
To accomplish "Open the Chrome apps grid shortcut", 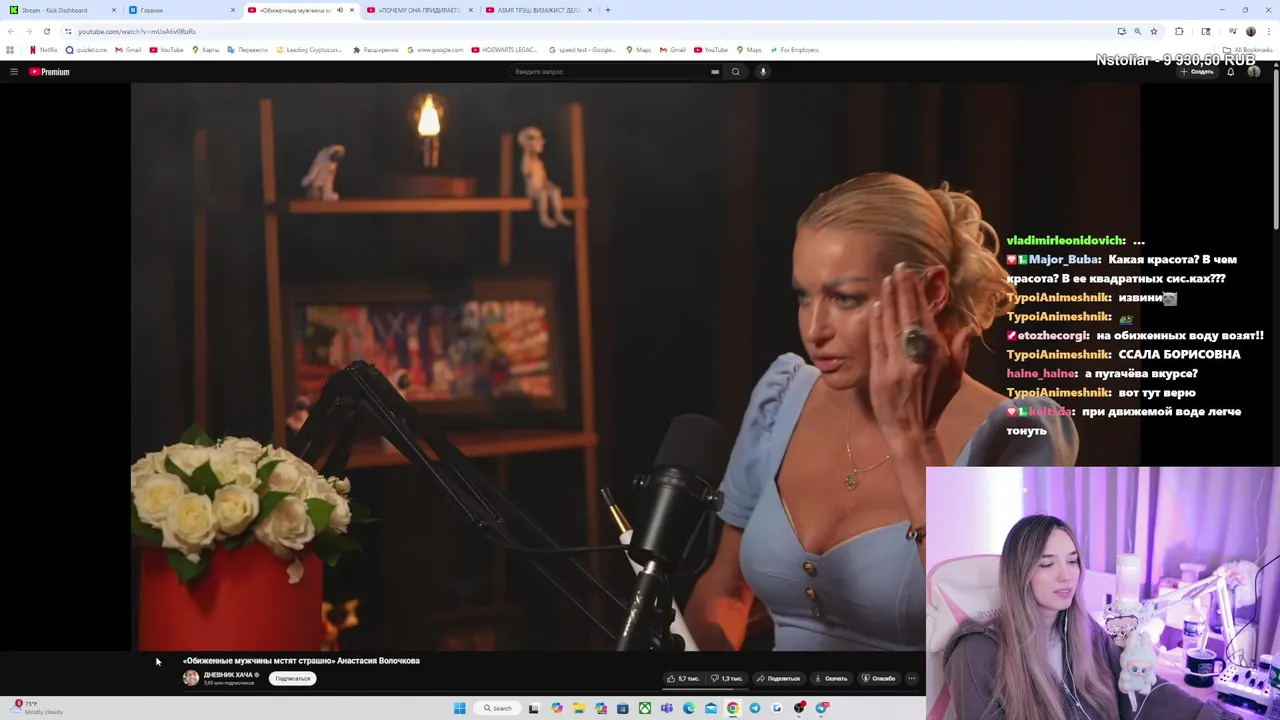I will coord(11,50).
